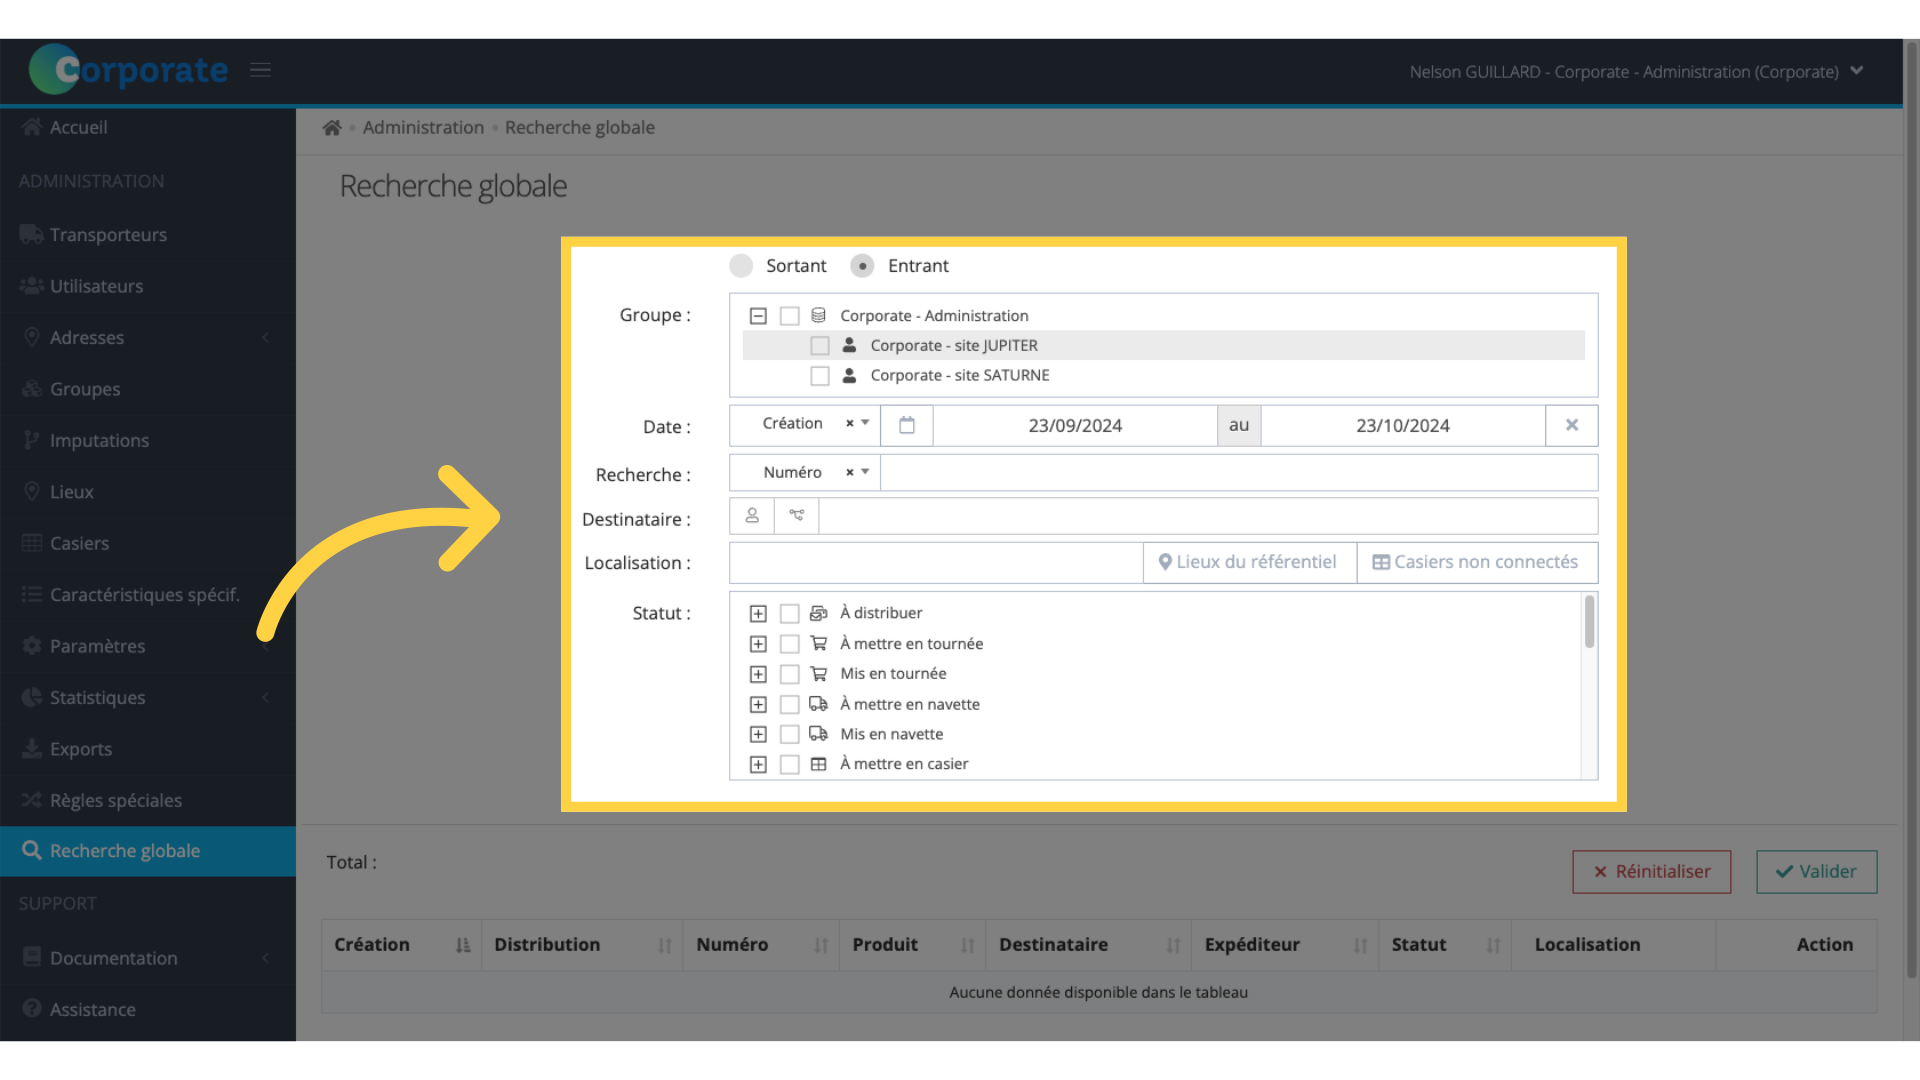This screenshot has width=1920, height=1080.
Task: Click the group network icon in Destinataire field
Action: coord(797,516)
